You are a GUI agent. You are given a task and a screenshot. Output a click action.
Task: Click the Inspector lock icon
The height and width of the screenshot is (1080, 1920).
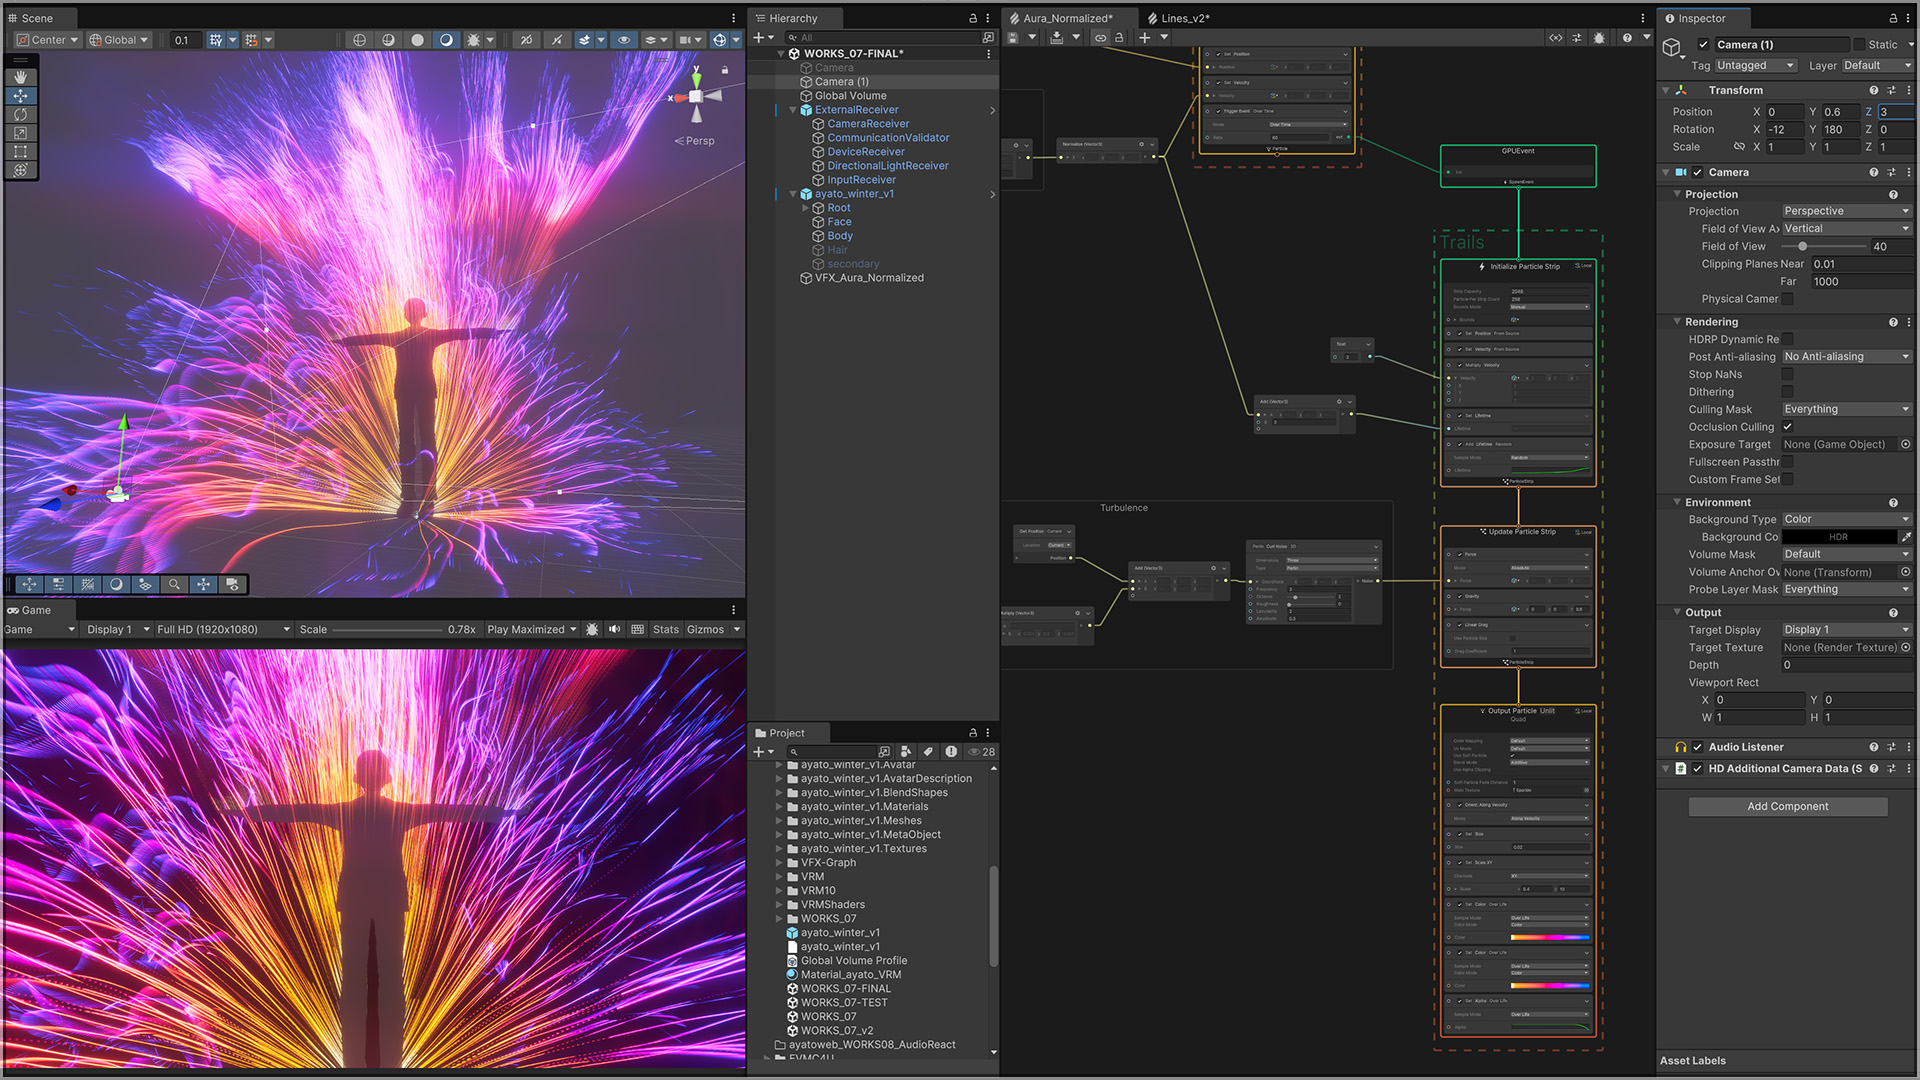pyautogui.click(x=1892, y=18)
